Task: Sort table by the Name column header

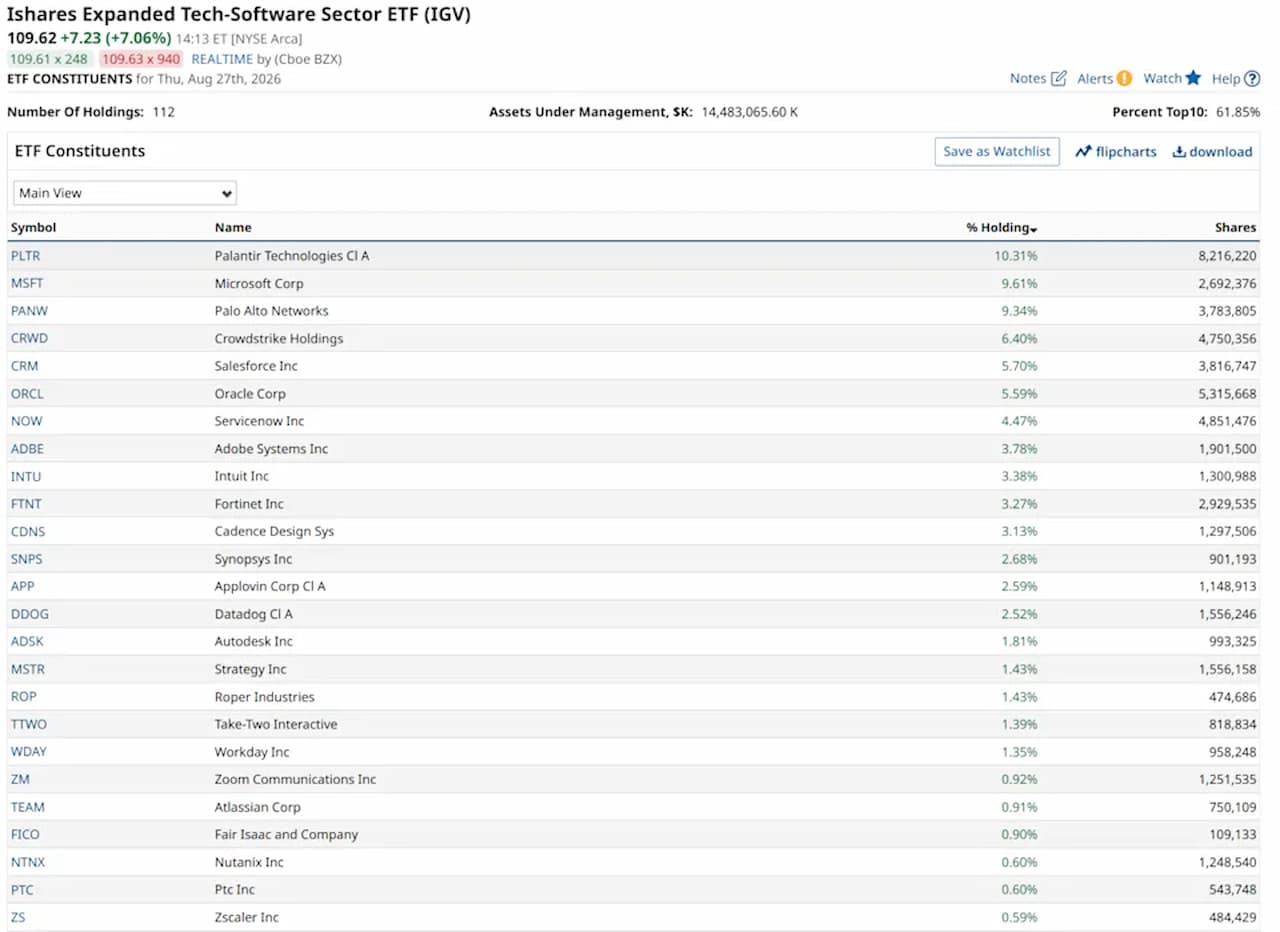Action: point(233,228)
